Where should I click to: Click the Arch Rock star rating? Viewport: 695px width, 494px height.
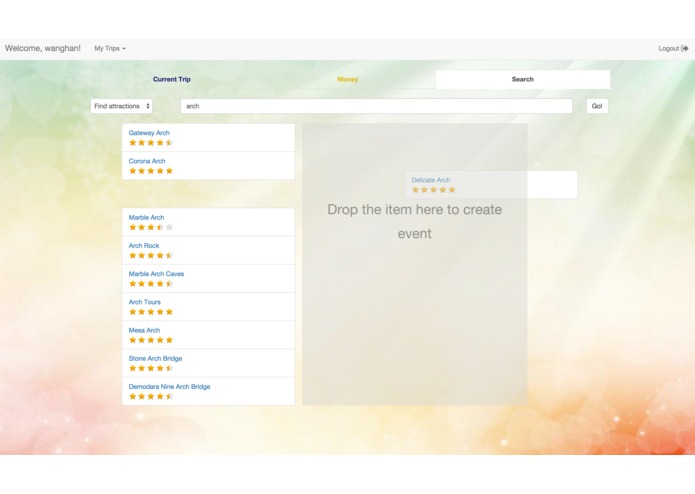151,256
